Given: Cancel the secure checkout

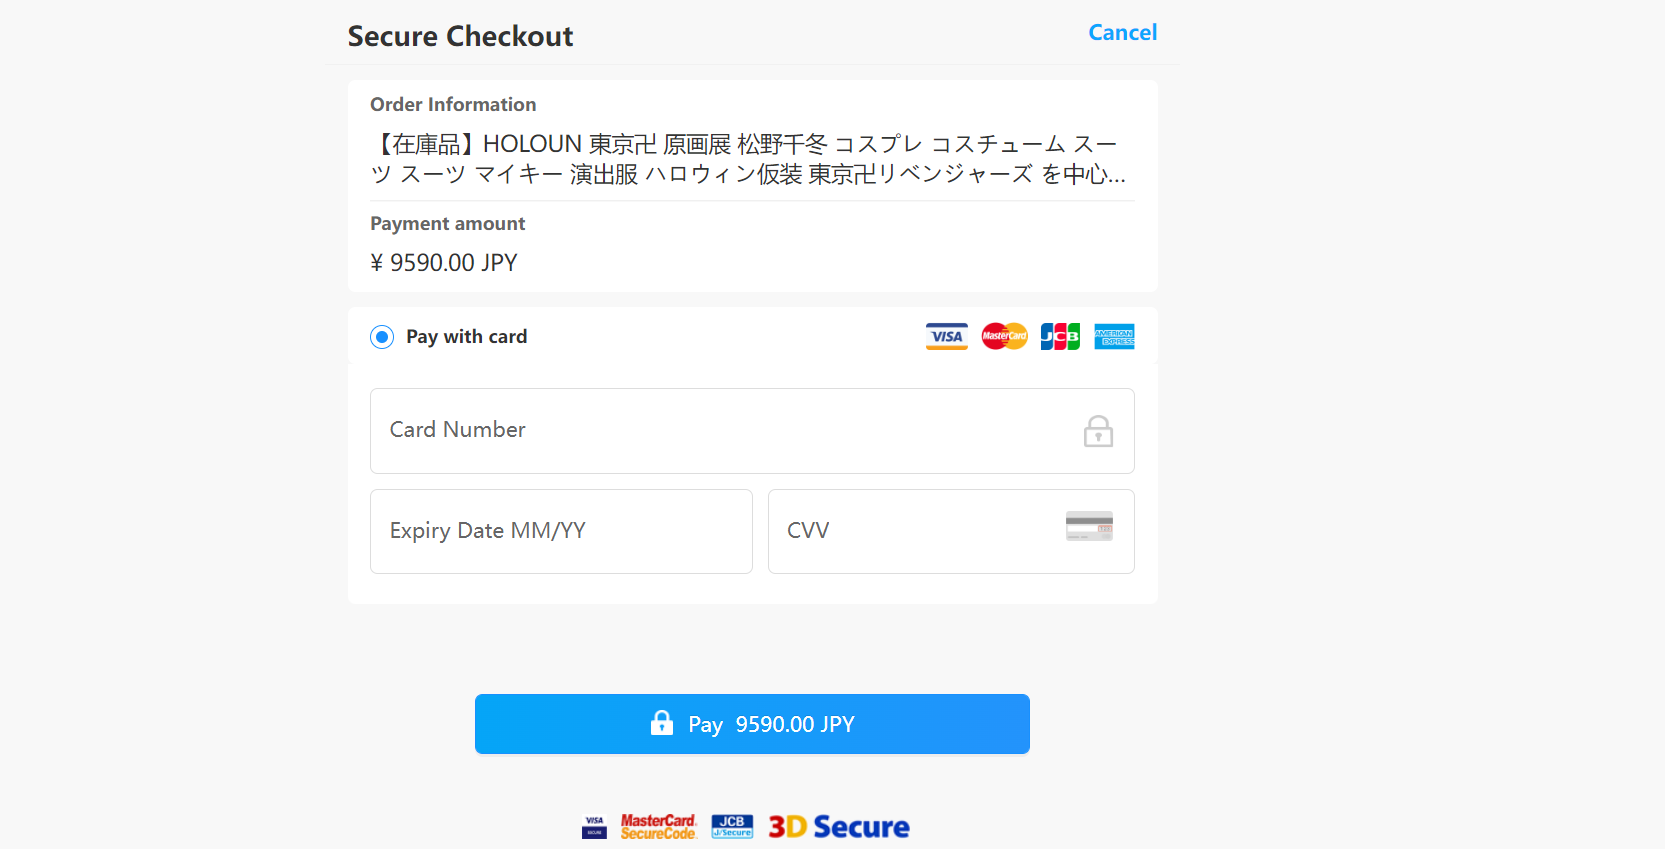Looking at the screenshot, I should (x=1122, y=33).
